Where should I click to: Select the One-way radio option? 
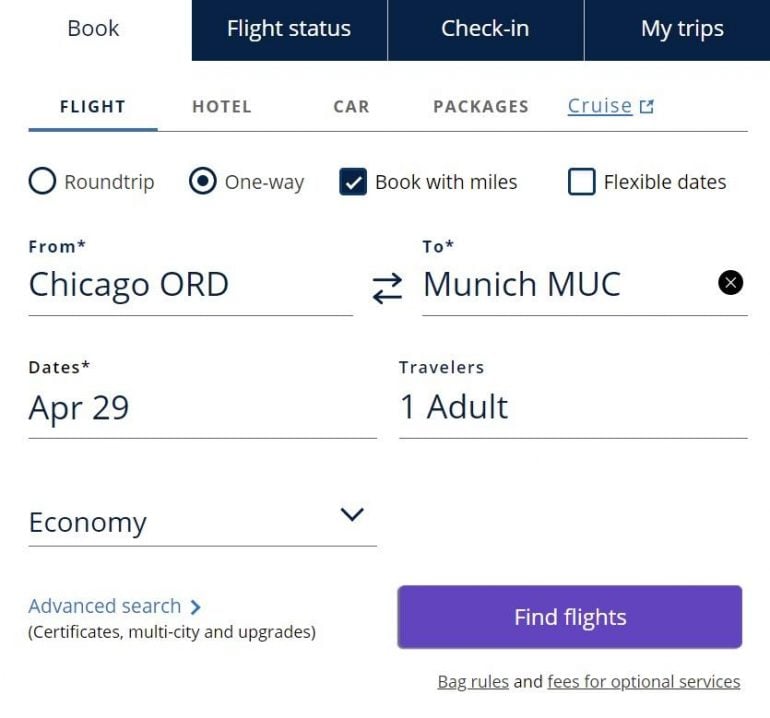pyautogui.click(x=202, y=182)
